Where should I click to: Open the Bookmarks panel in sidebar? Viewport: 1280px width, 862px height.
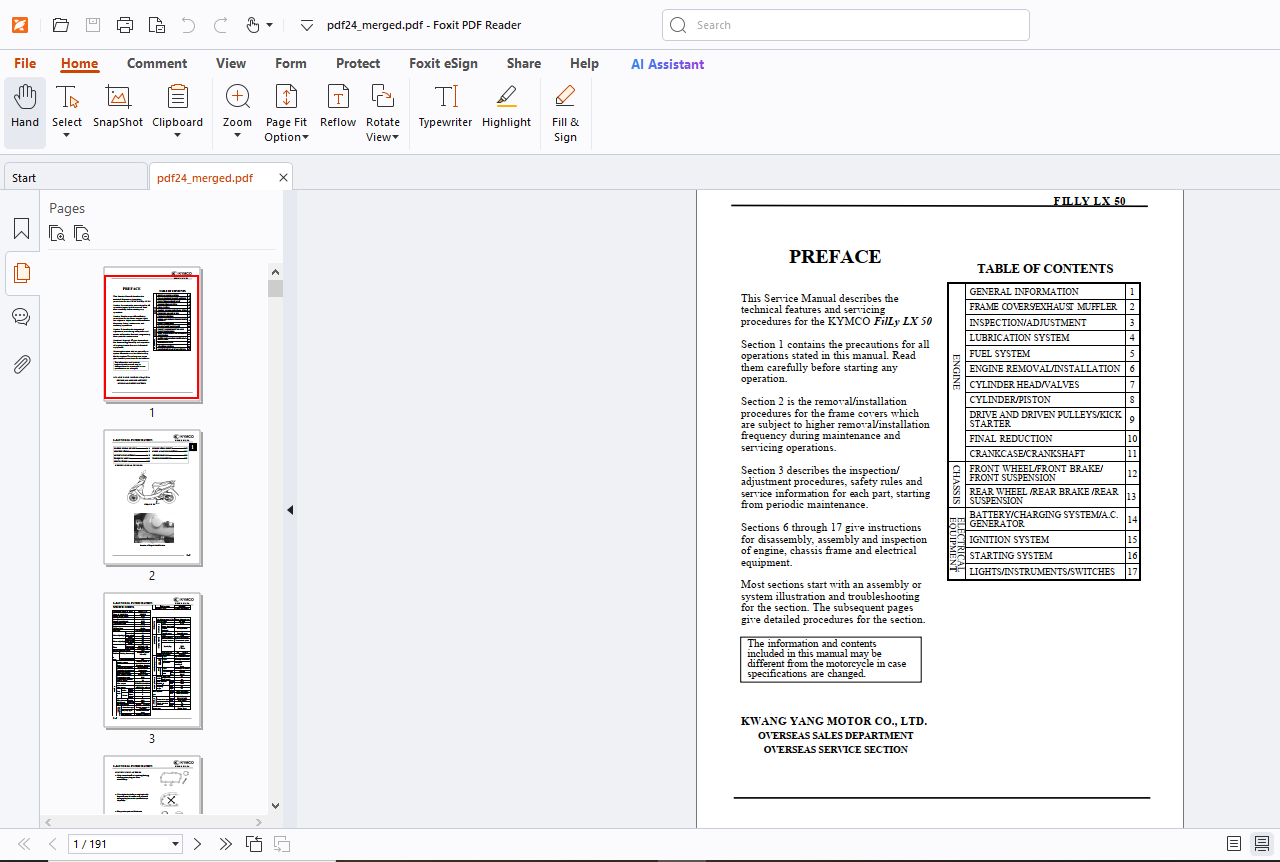21,229
